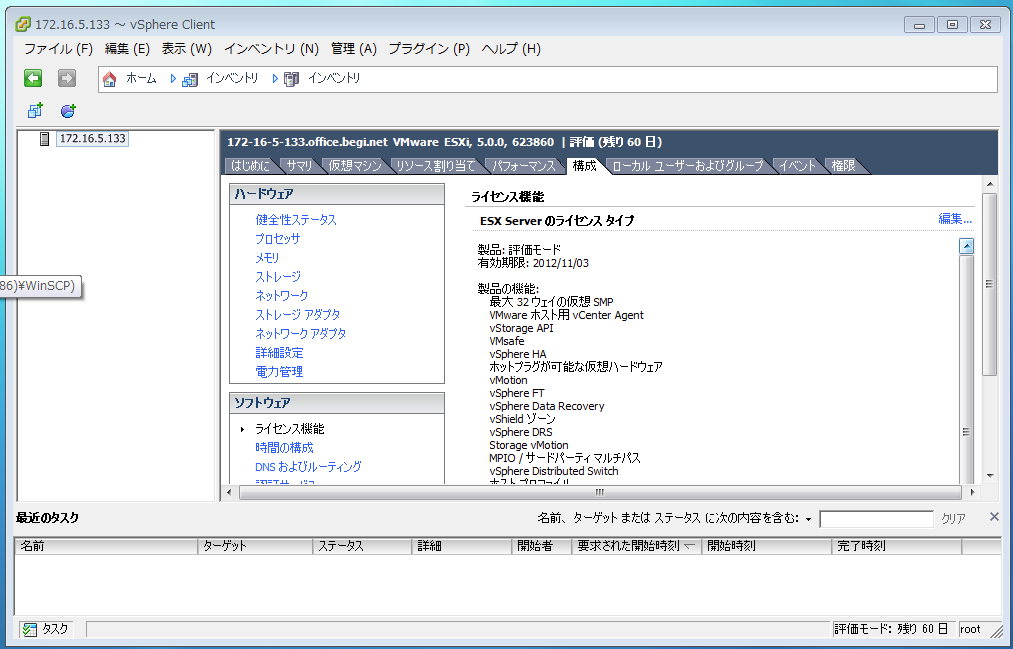Click the recent tasks filter text field
This screenshot has height=649, width=1013.
pyautogui.click(x=876, y=519)
